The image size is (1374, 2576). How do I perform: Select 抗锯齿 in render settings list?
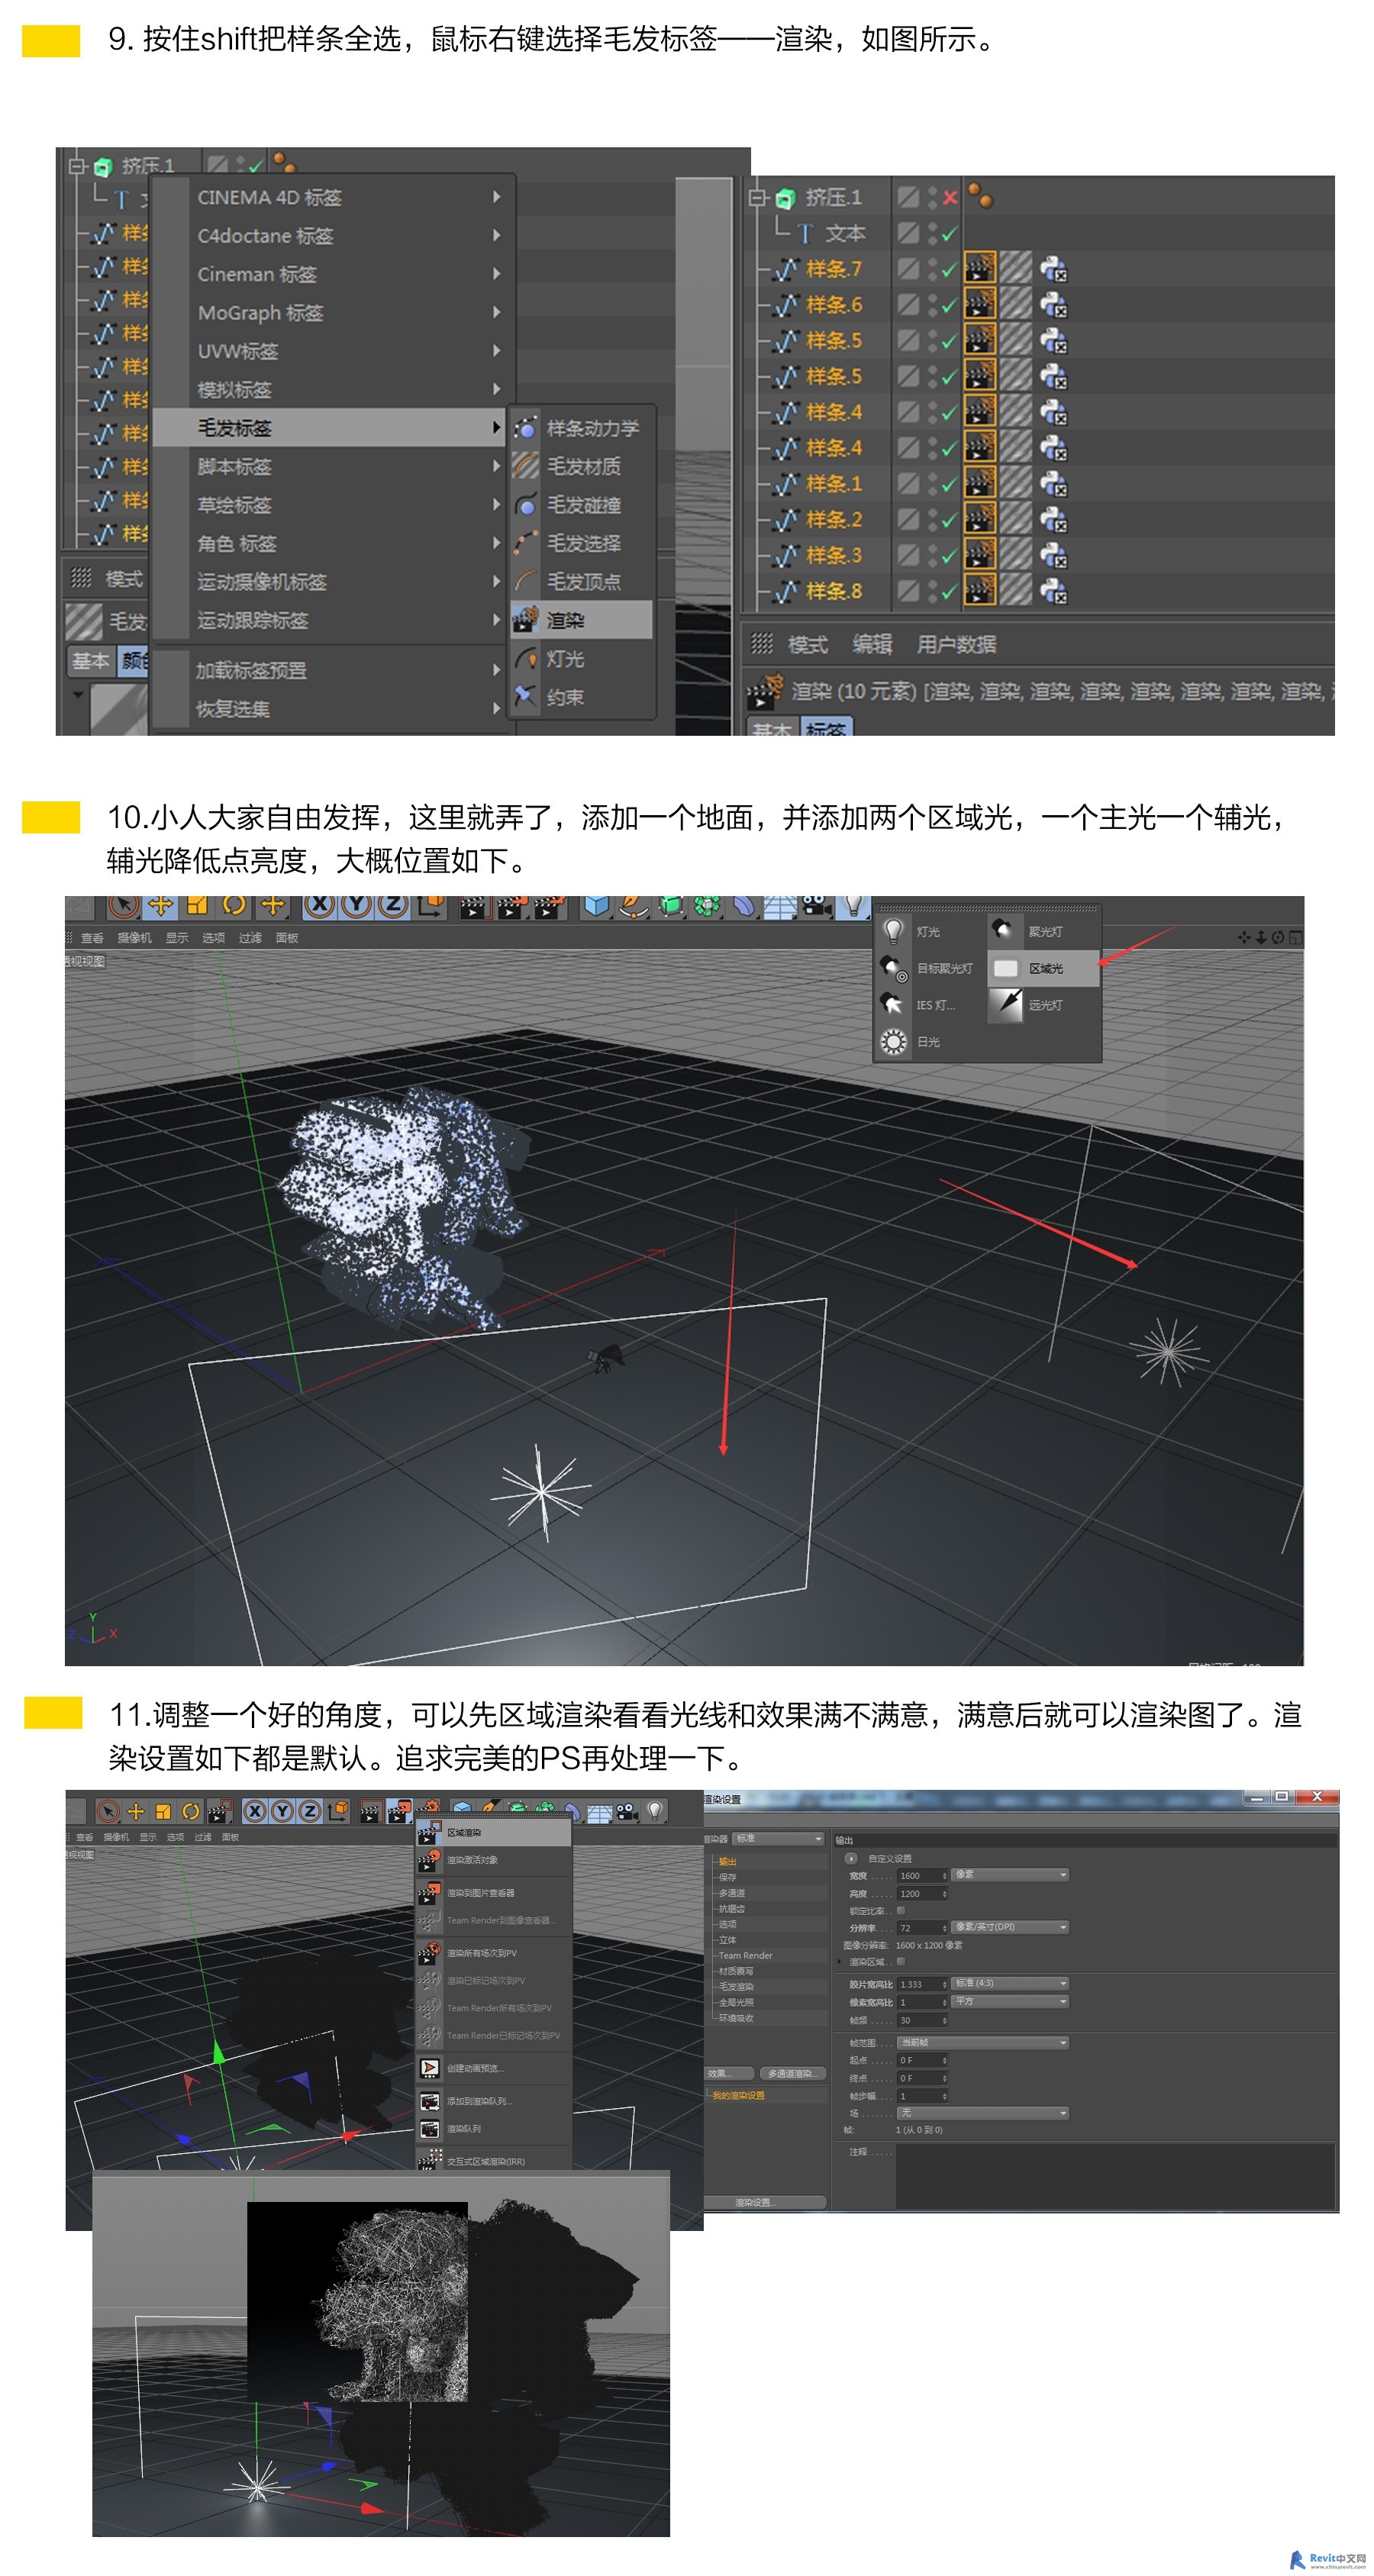click(731, 1908)
